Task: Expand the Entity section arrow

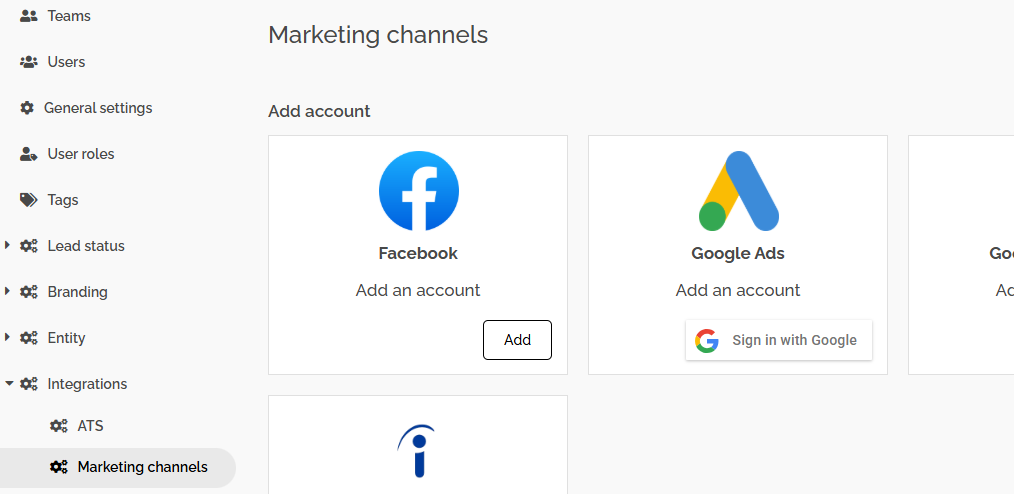Action: click(8, 338)
